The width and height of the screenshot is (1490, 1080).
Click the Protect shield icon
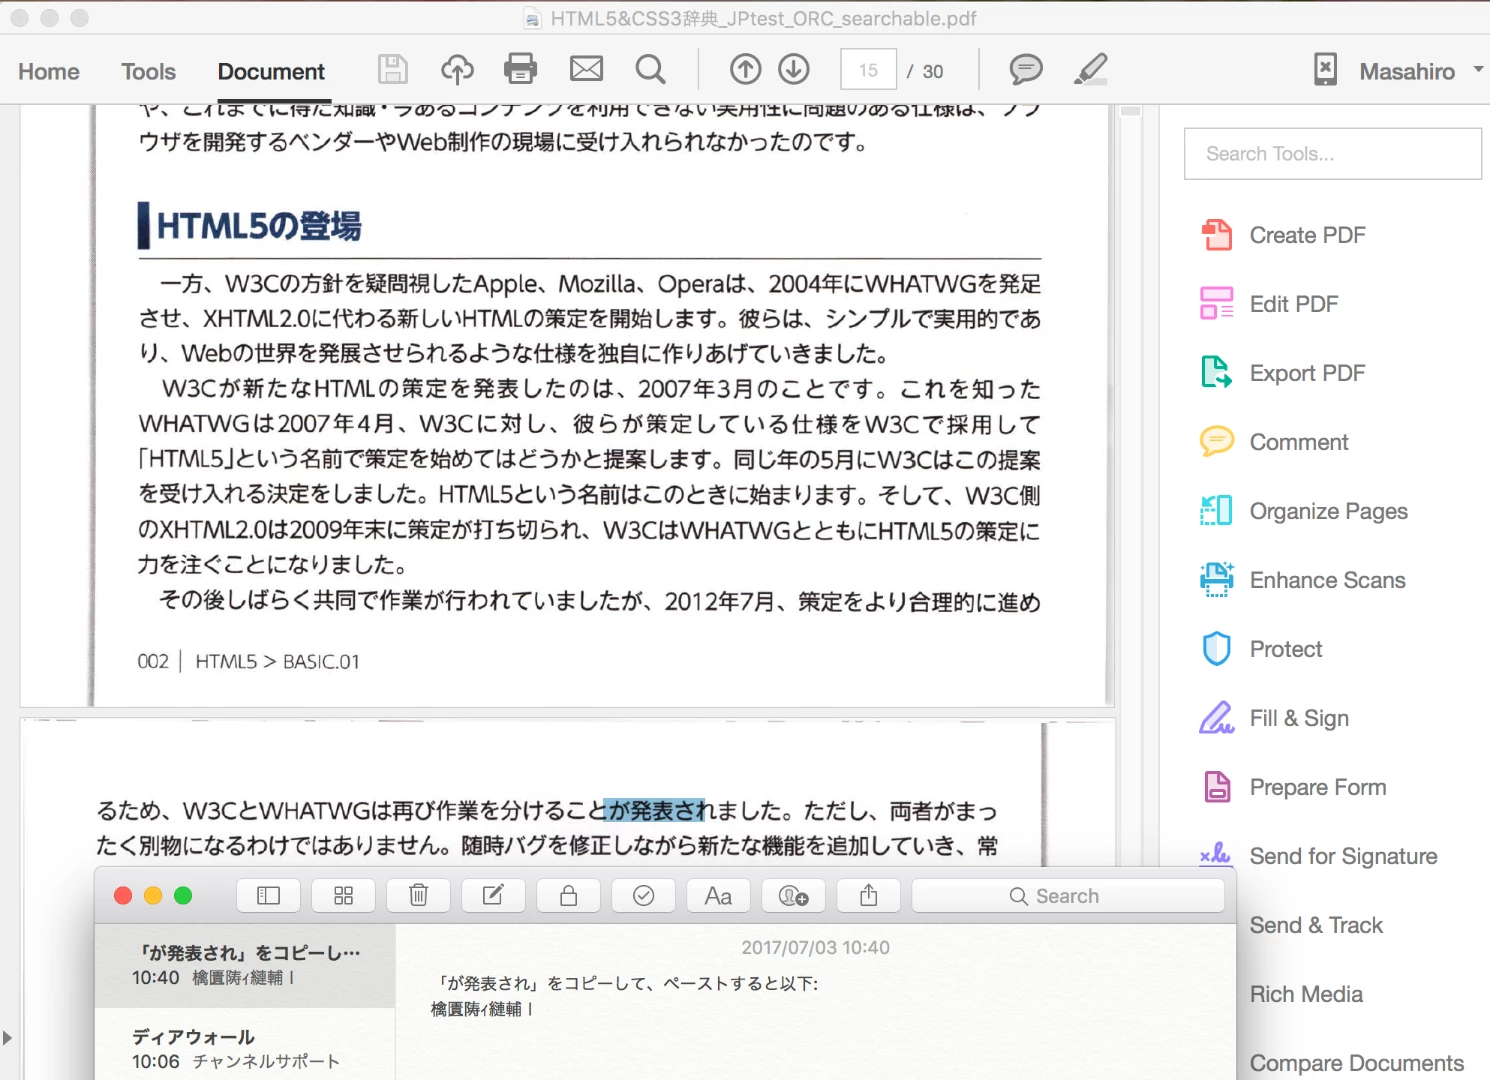pos(1216,649)
